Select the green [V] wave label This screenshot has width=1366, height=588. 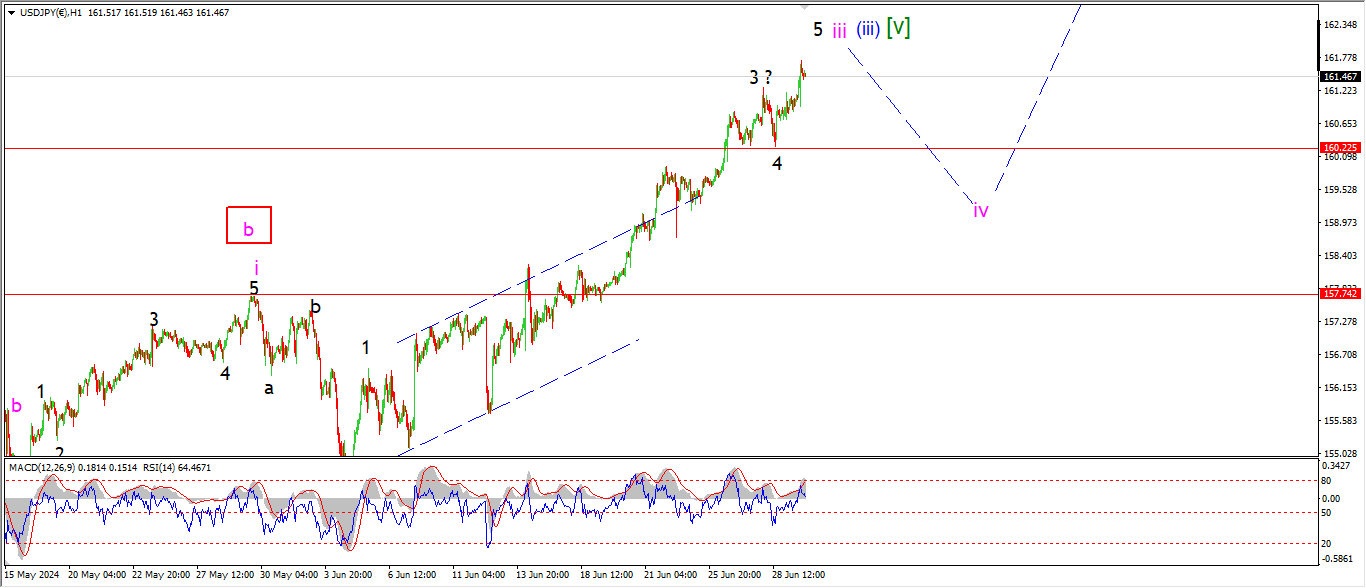pyautogui.click(x=900, y=28)
